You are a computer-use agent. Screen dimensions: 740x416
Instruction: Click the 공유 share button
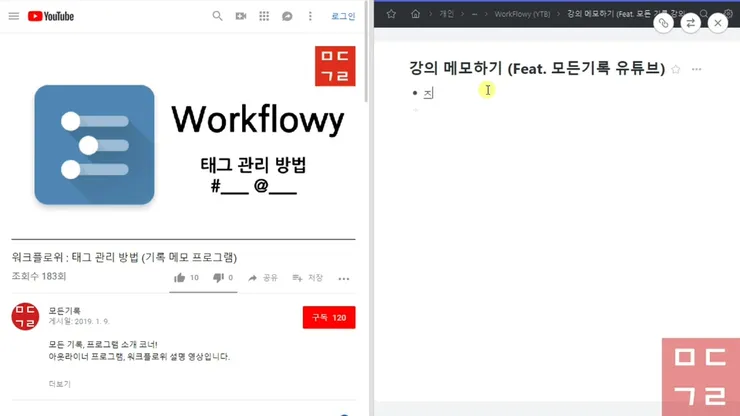(263, 278)
